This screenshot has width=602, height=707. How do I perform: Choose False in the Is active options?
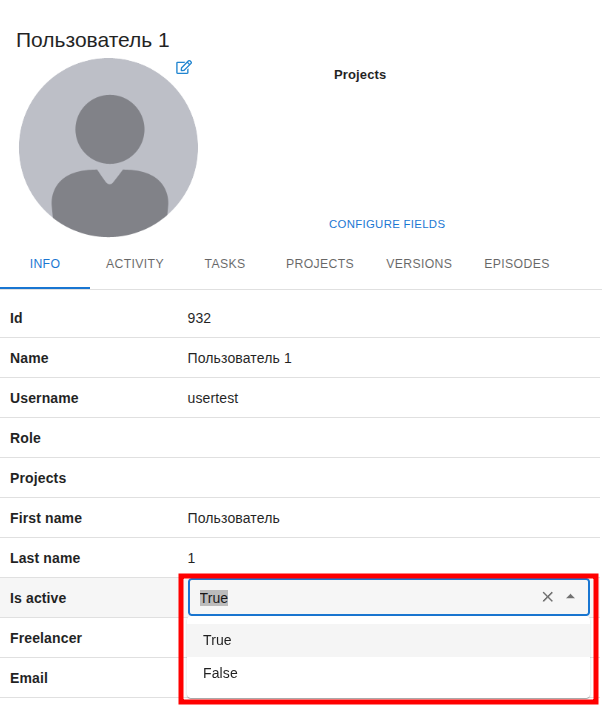[220, 673]
